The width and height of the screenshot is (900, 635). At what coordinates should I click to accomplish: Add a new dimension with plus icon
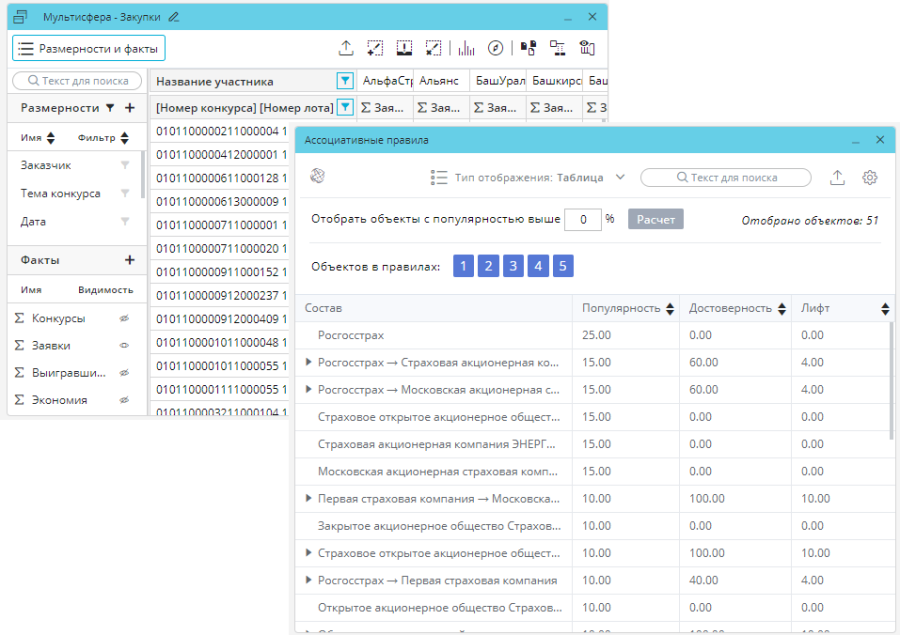pos(129,107)
